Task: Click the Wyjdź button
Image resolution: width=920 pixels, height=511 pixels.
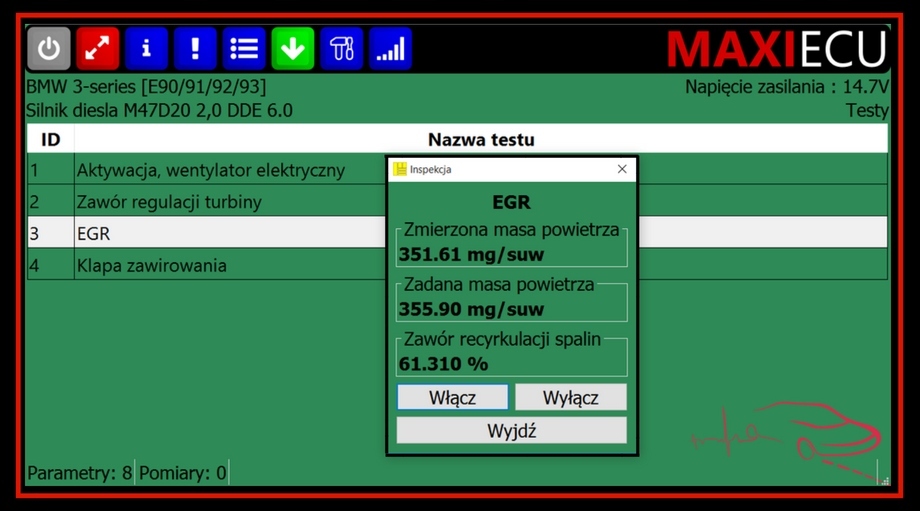Action: point(512,431)
